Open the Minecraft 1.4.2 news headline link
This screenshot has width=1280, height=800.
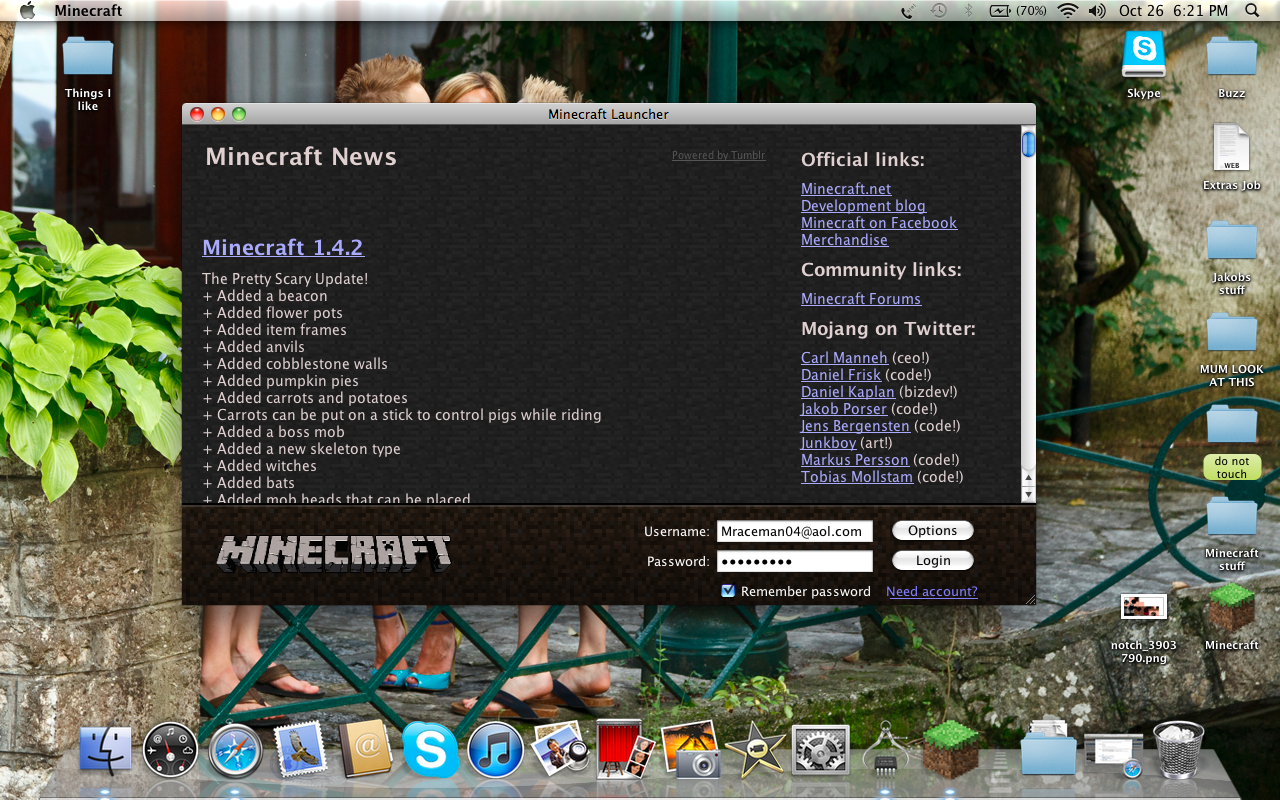[283, 247]
